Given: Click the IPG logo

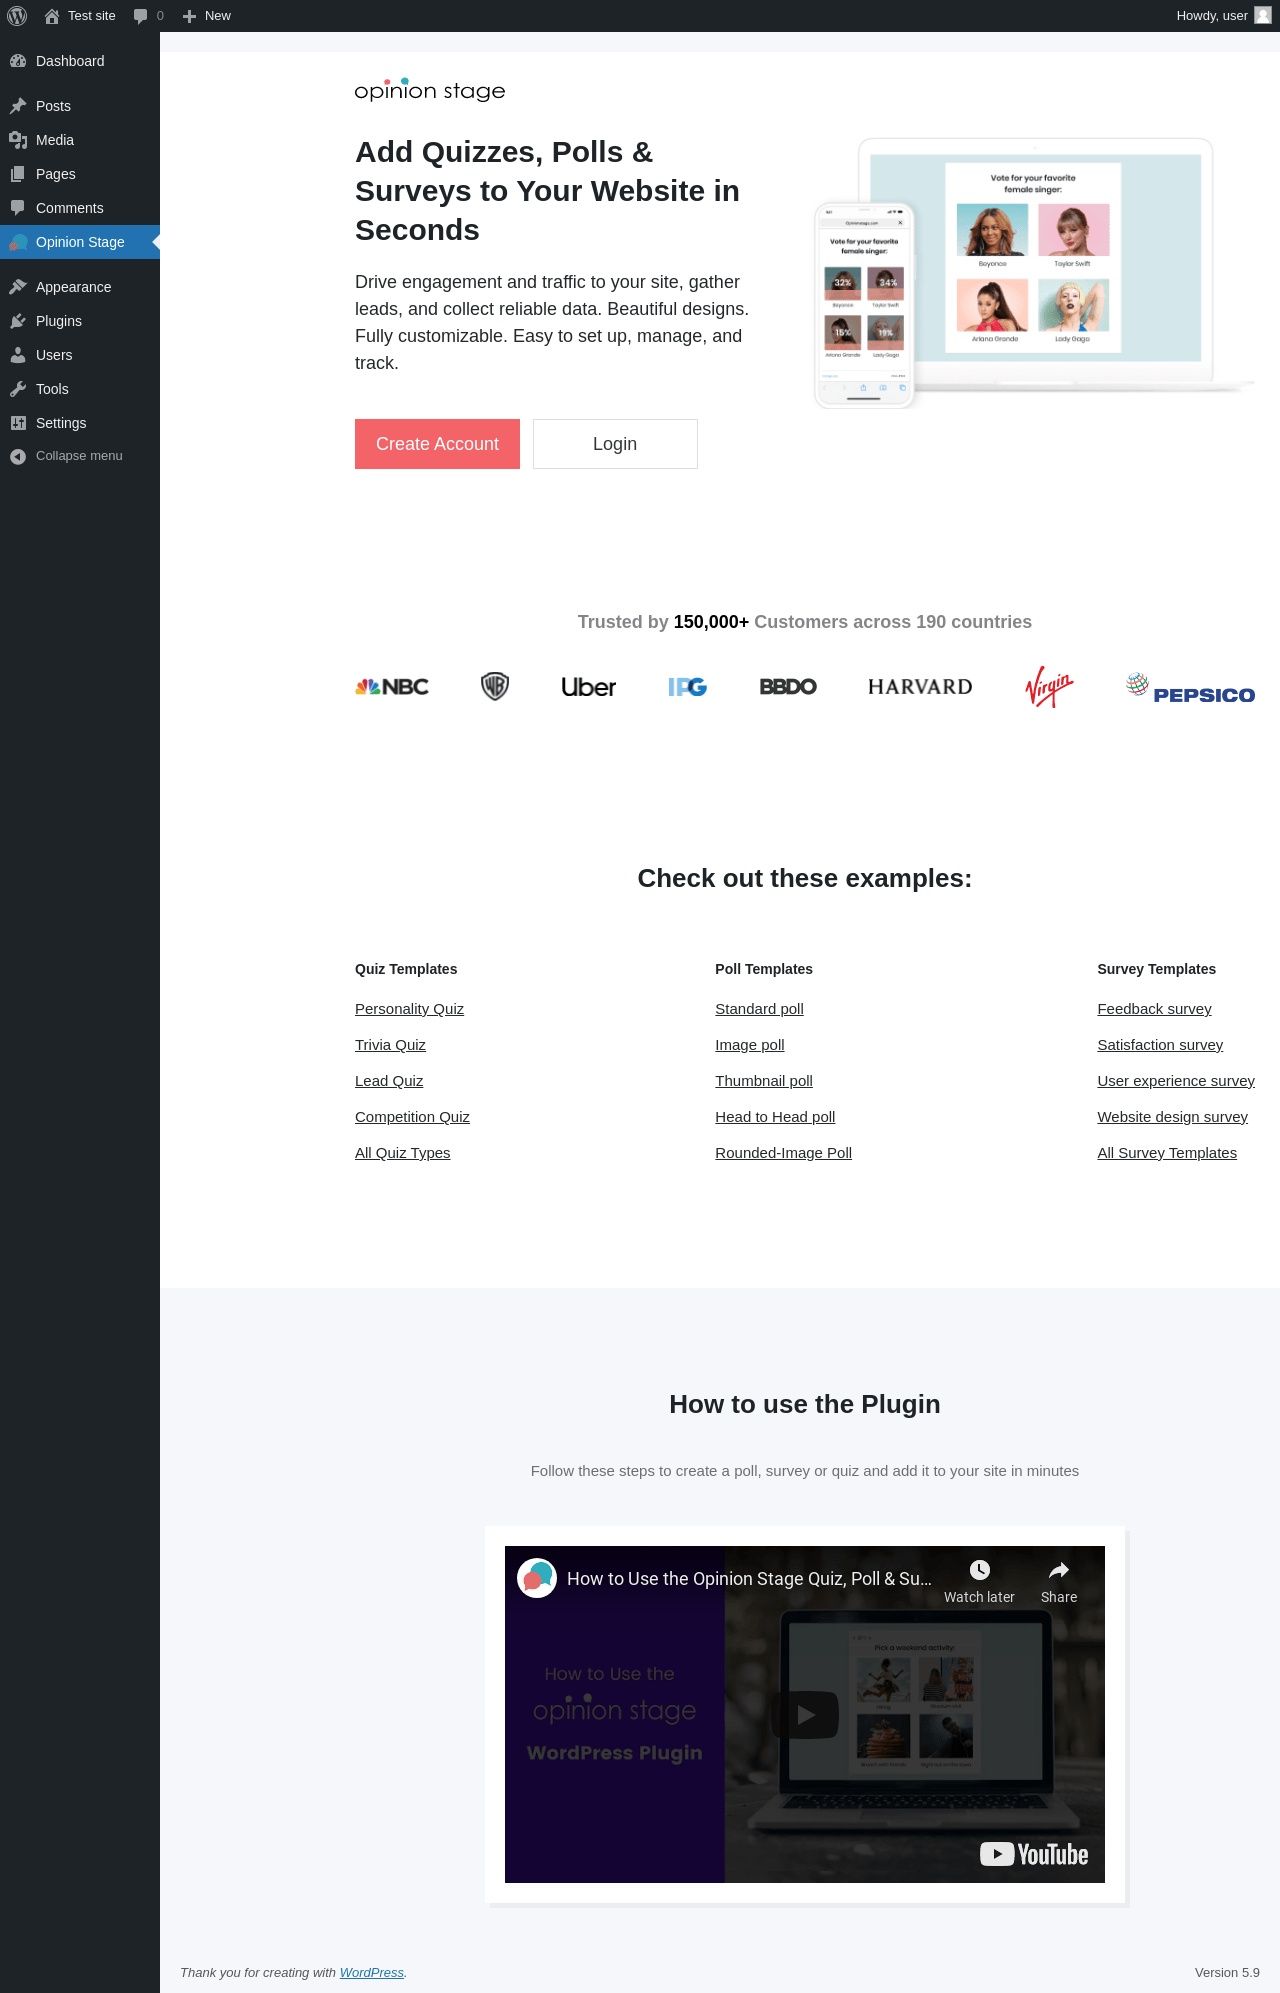Looking at the screenshot, I should click(x=687, y=687).
